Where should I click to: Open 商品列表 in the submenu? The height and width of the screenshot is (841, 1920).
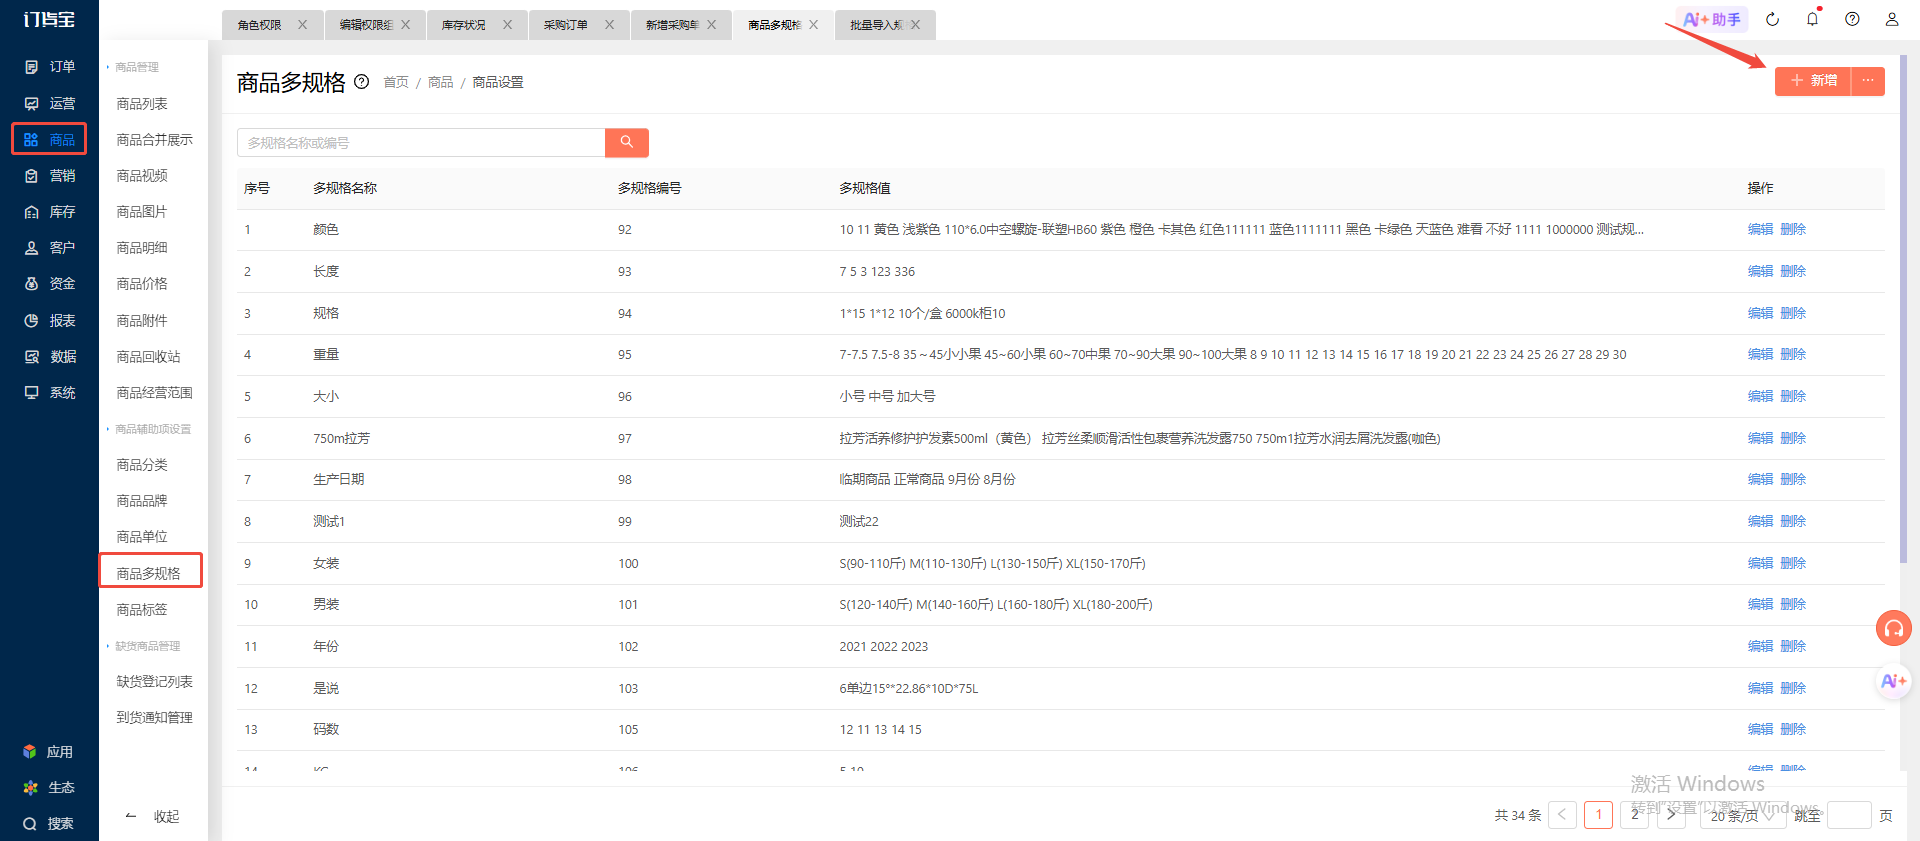pos(142,104)
